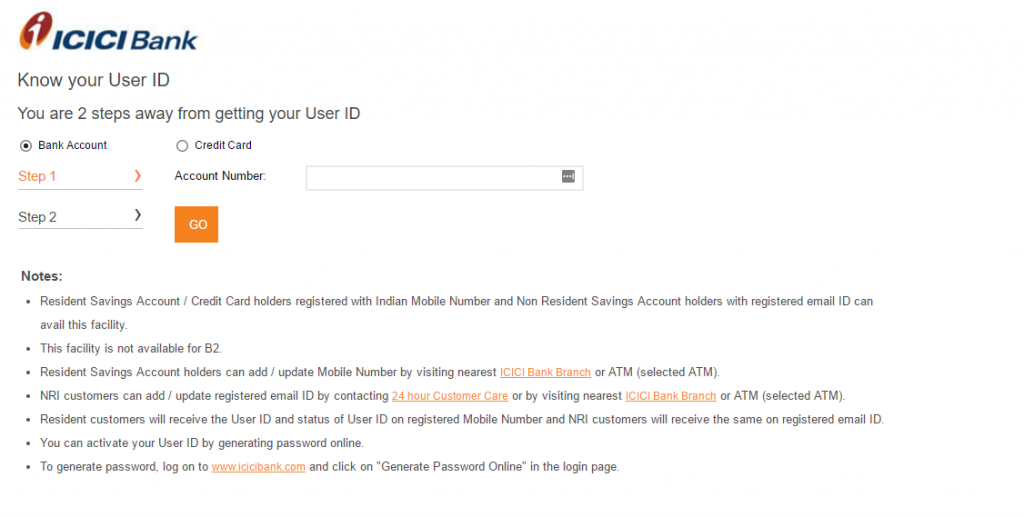Click the chevron arrow beside Step 2

pyautogui.click(x=137, y=215)
